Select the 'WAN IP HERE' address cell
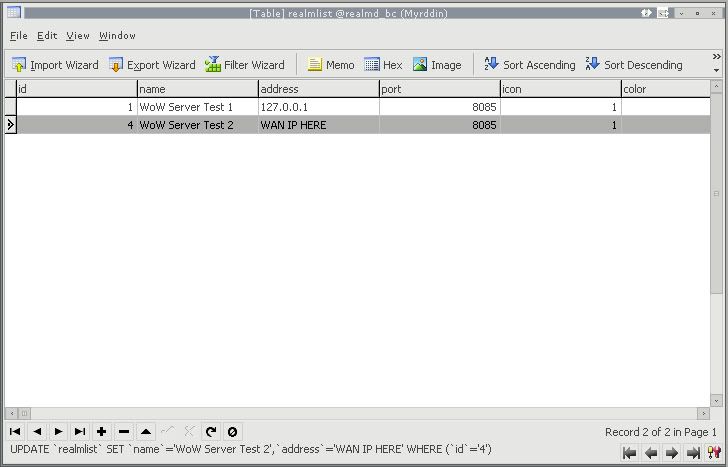Screen dimensions: 728x467 click(319, 125)
